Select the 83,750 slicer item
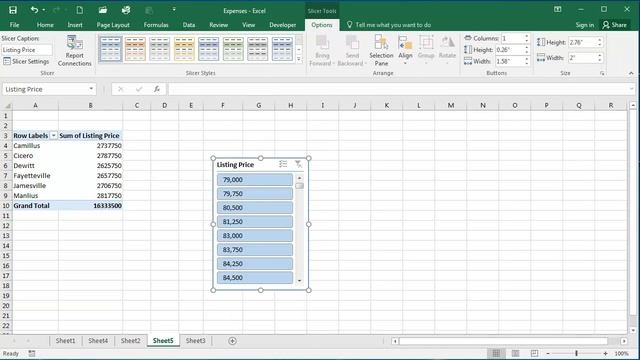 255,249
